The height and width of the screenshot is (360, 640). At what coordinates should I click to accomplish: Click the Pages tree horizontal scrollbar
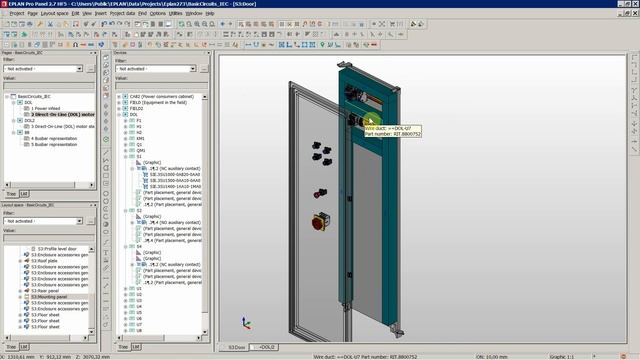click(x=49, y=185)
